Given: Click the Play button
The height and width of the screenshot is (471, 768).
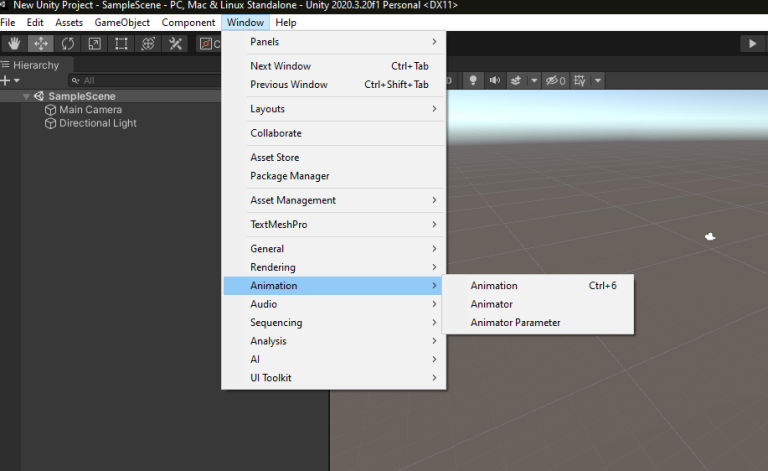Looking at the screenshot, I should pyautogui.click(x=752, y=44).
